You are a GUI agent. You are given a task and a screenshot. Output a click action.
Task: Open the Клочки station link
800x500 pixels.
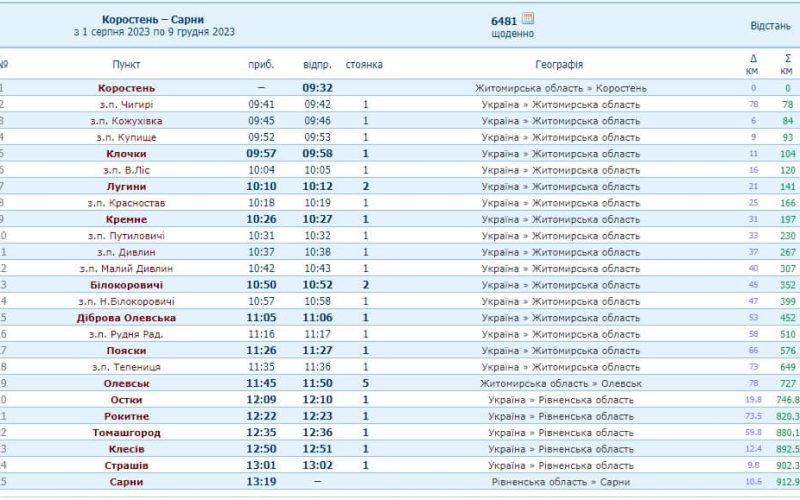pos(126,154)
